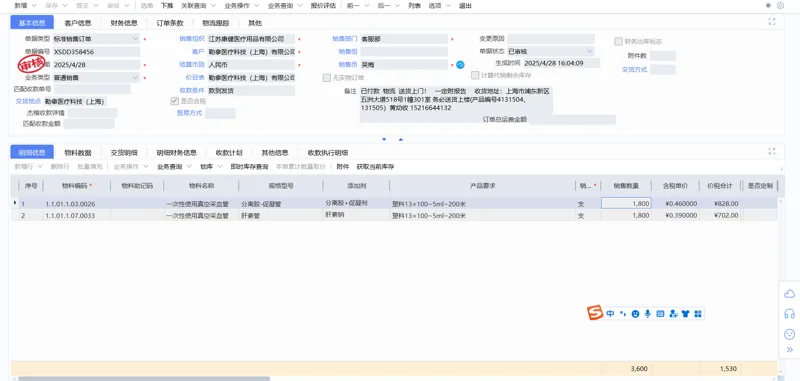Expand the 锁库 dropdown in grid toolbar
The image size is (800, 381).
220,166
